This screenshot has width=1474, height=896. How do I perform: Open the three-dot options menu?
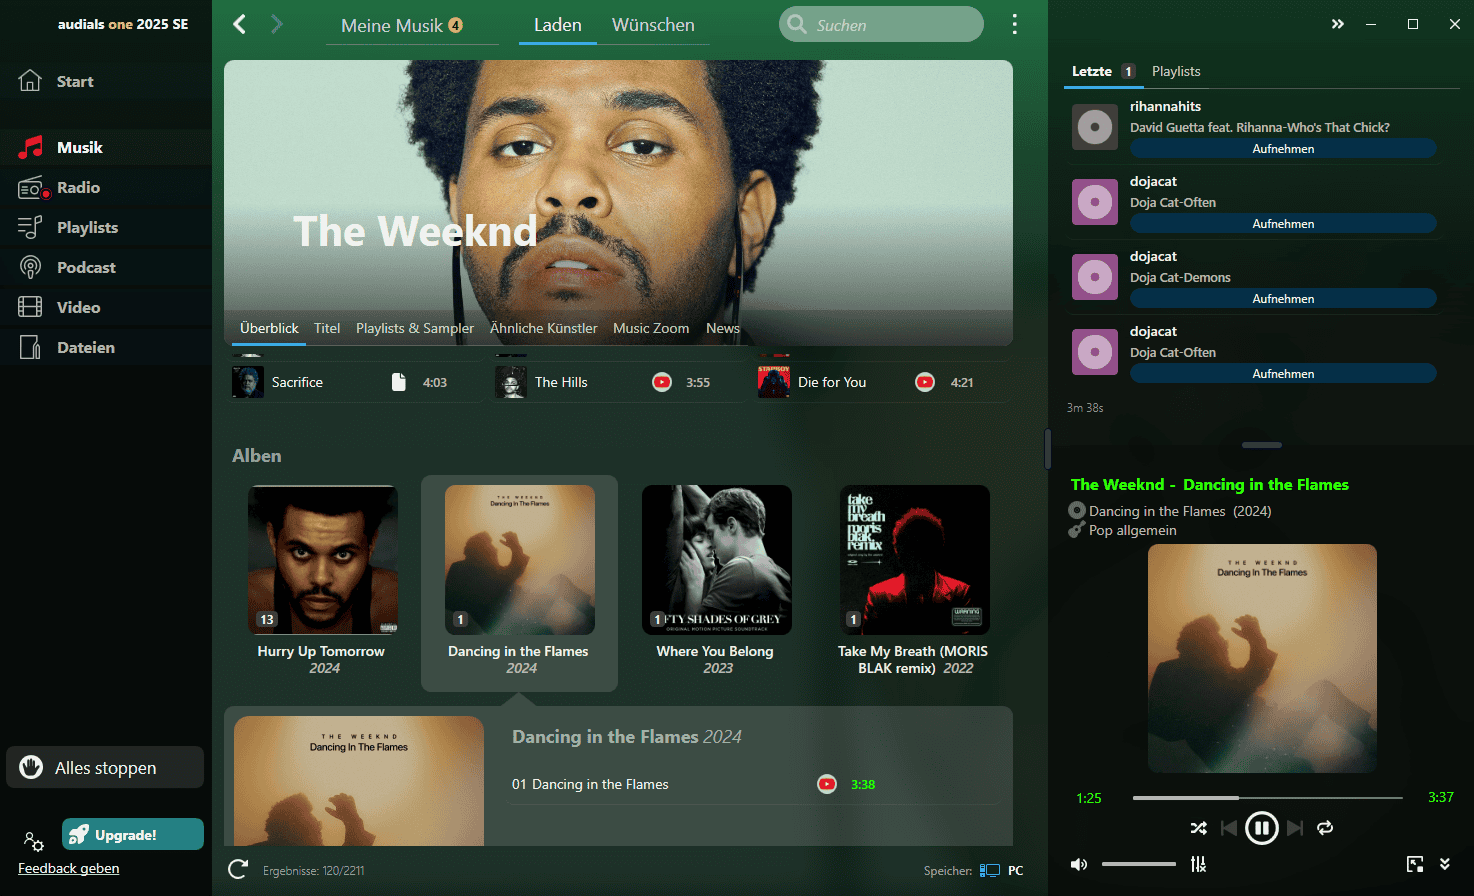coord(1014,25)
